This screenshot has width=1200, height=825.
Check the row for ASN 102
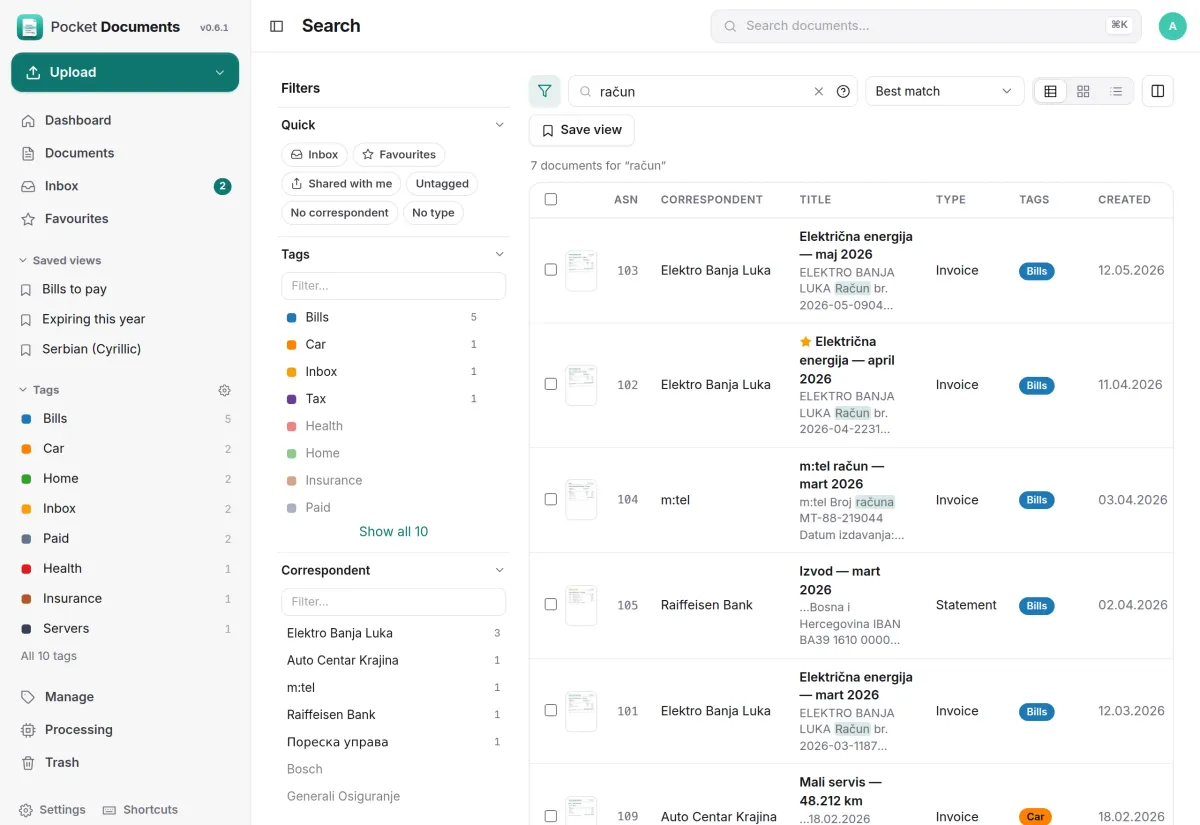click(551, 384)
